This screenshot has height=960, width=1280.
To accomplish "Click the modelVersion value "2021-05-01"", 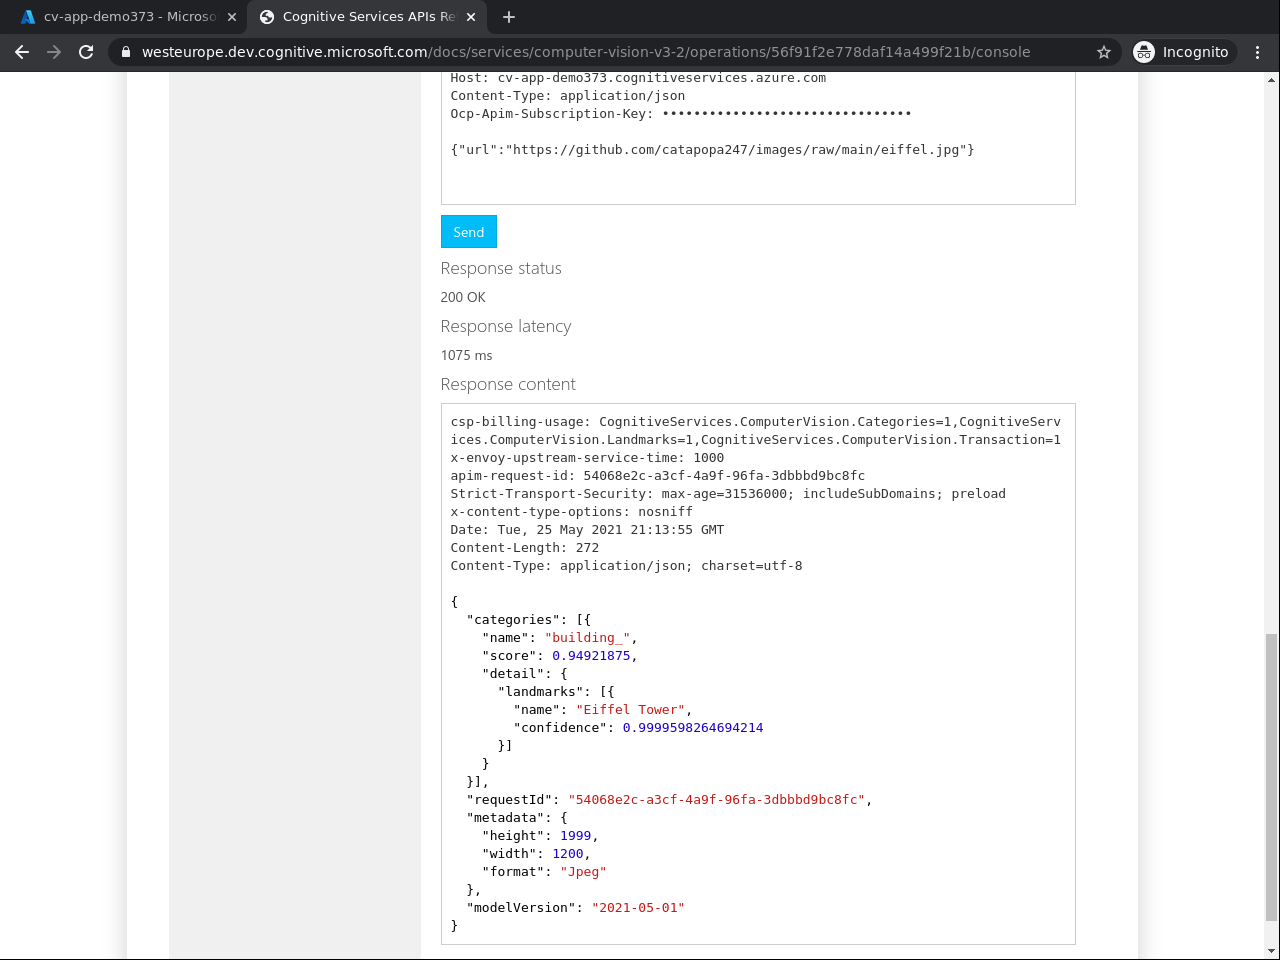I will 638,908.
